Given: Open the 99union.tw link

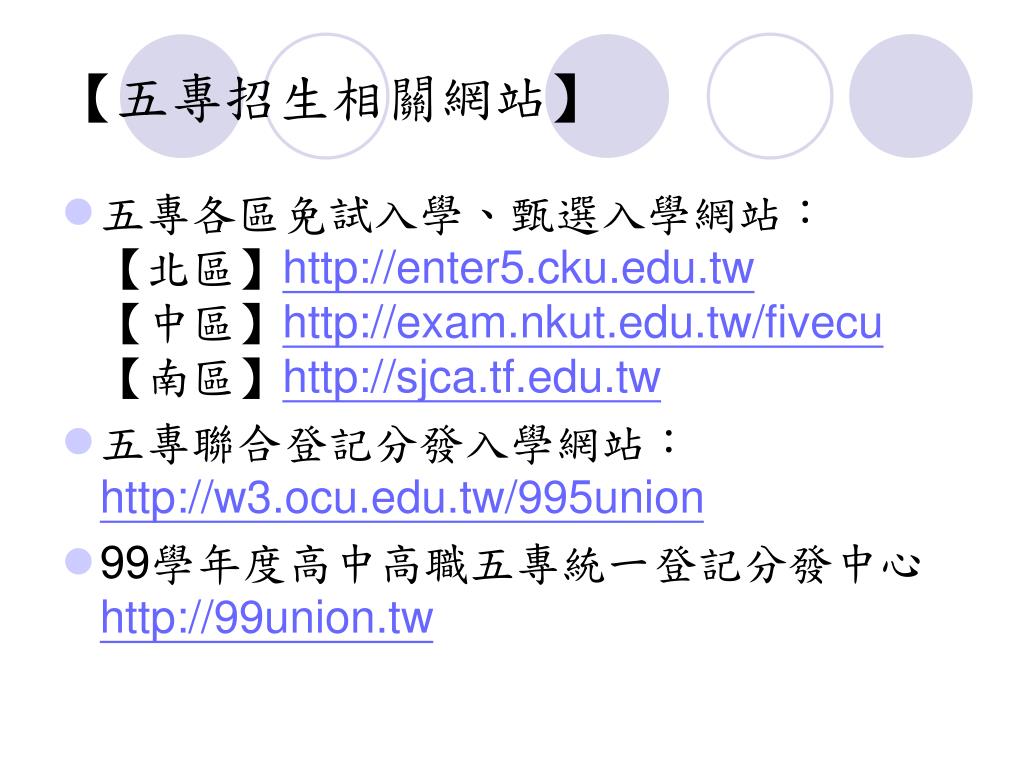Looking at the screenshot, I should tap(266, 618).
